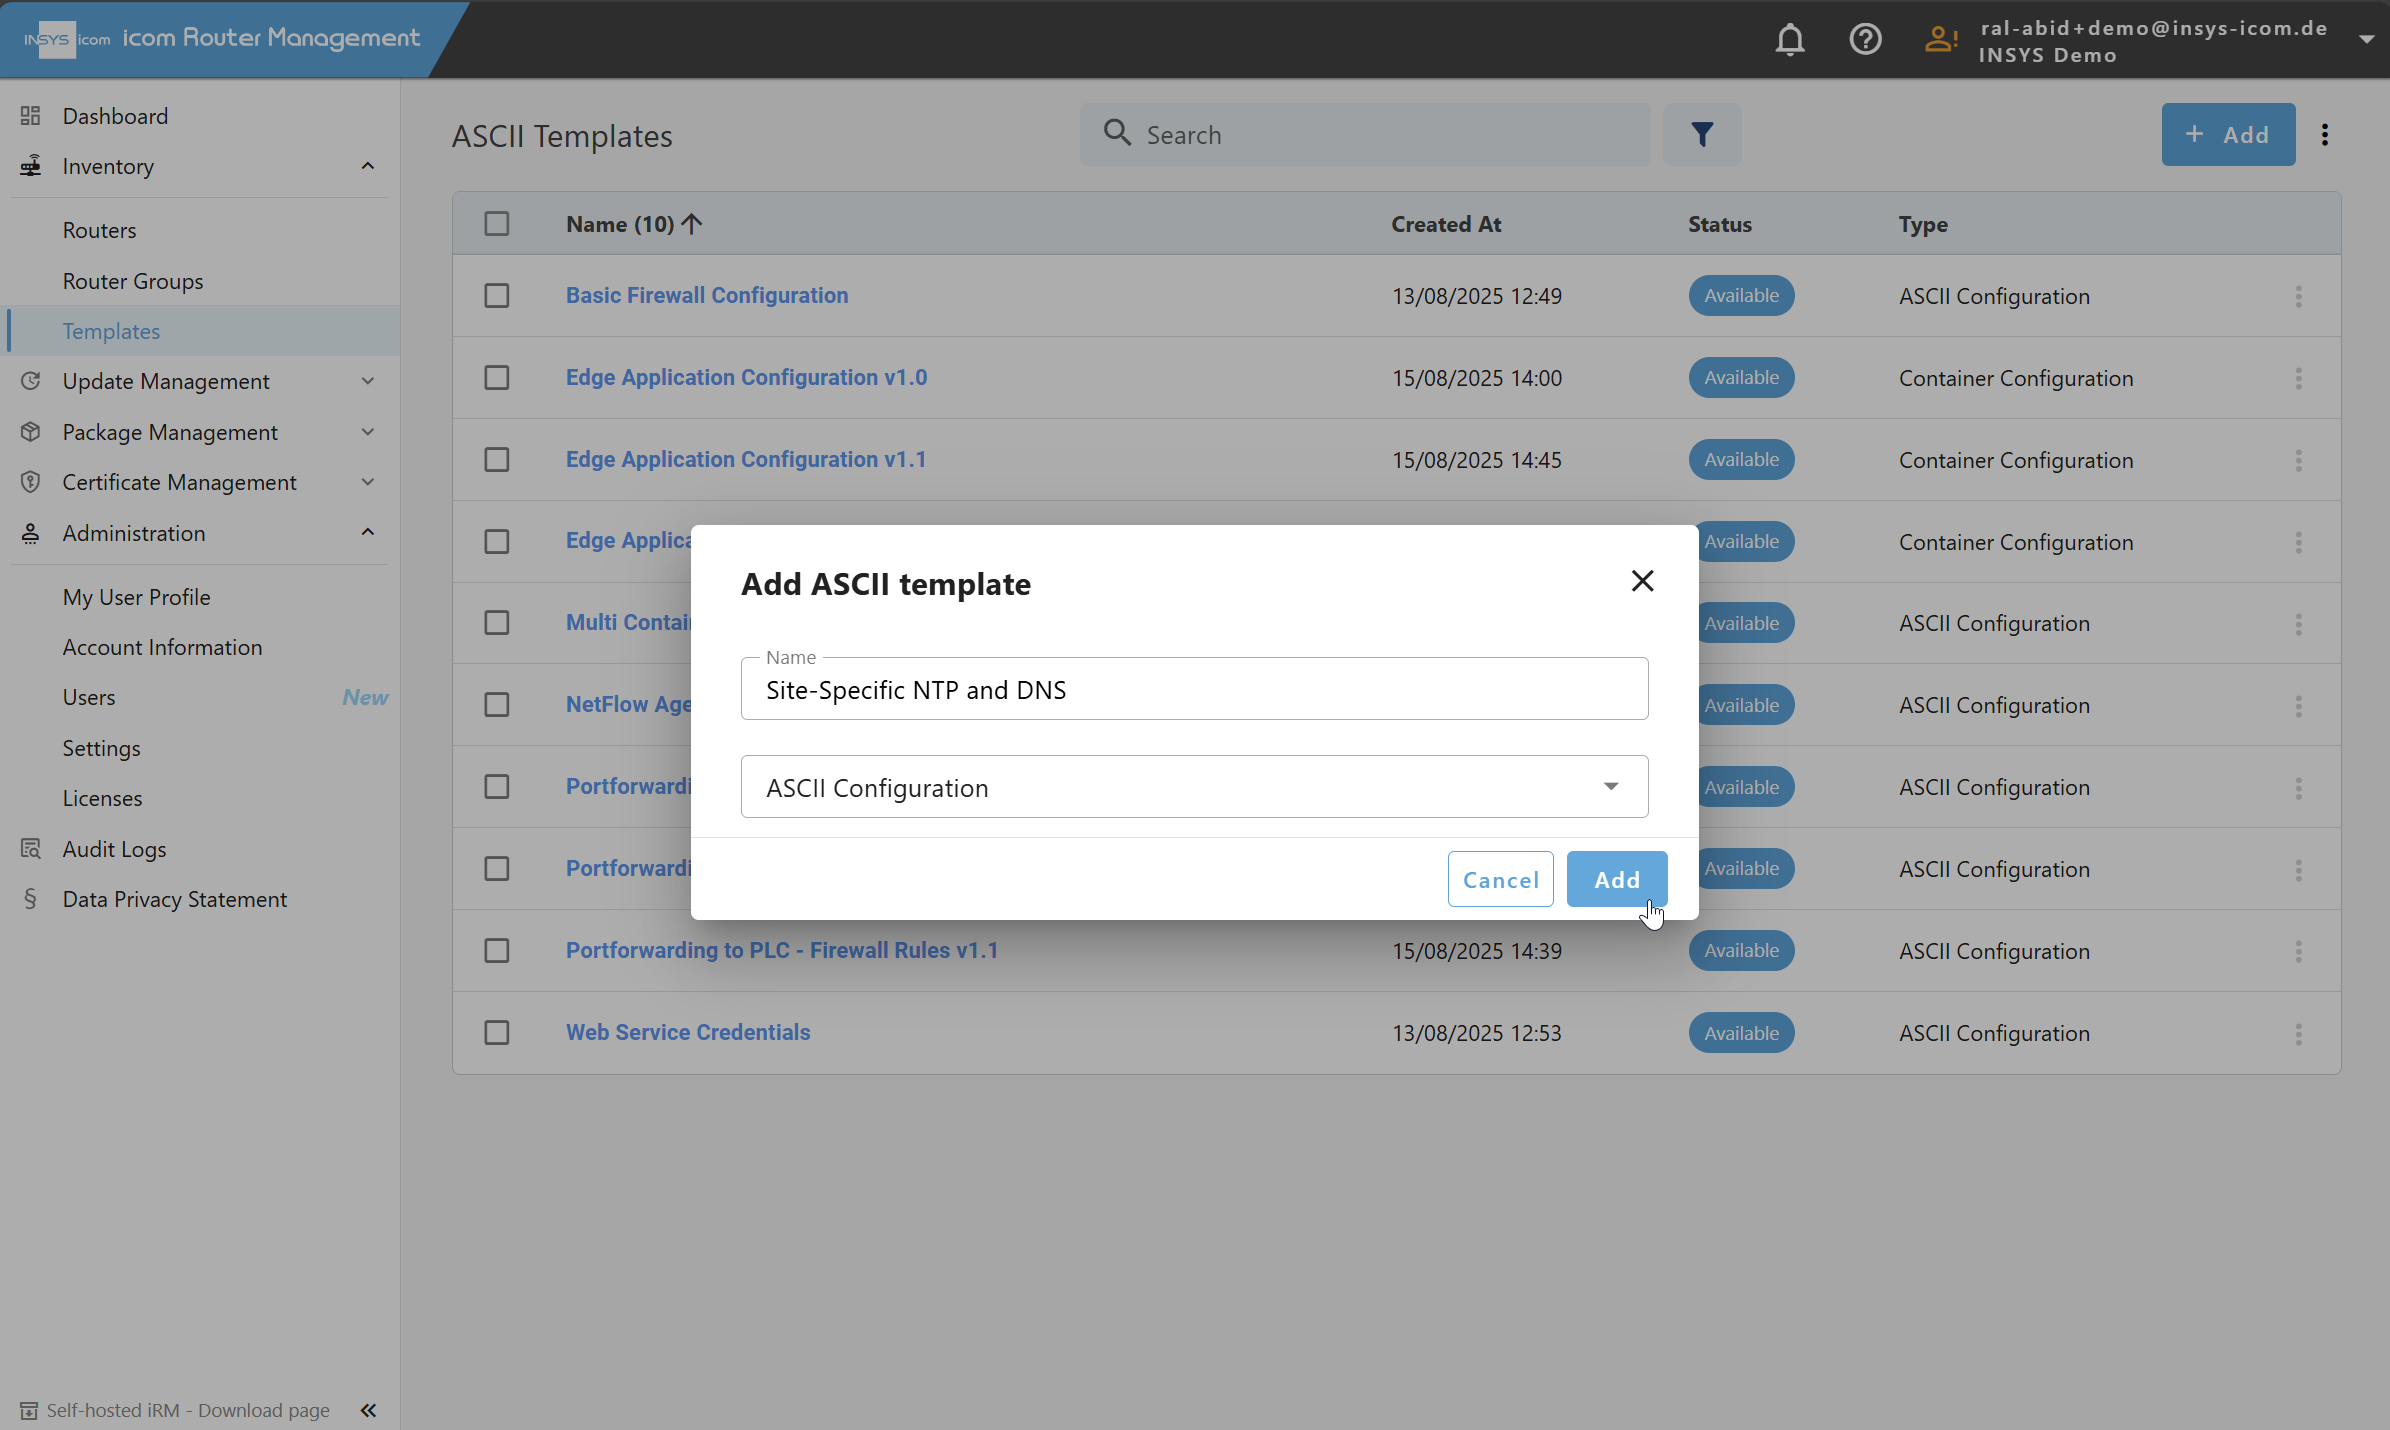
Task: Click the Search templates field
Action: pyautogui.click(x=1365, y=134)
